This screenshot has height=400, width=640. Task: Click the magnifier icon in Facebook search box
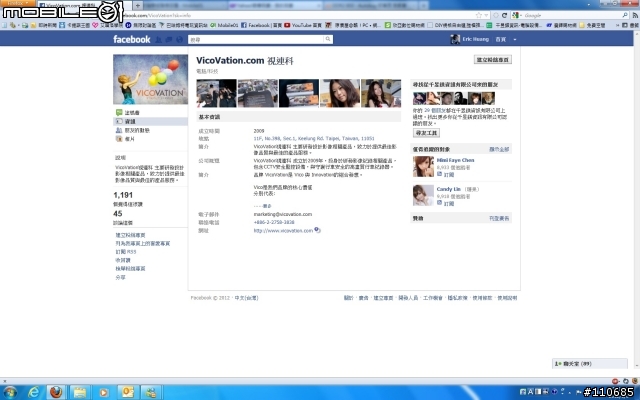(x=328, y=40)
